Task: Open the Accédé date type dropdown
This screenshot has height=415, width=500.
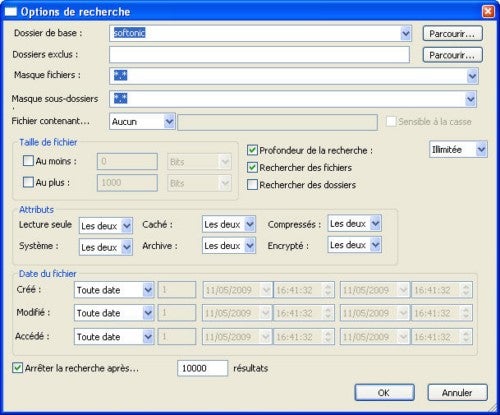Action: tap(148, 337)
